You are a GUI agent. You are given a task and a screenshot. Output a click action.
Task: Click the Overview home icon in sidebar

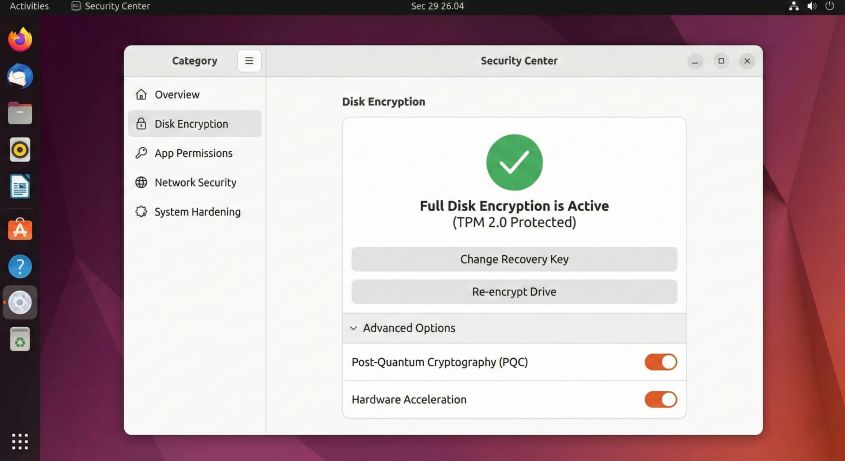[141, 95]
